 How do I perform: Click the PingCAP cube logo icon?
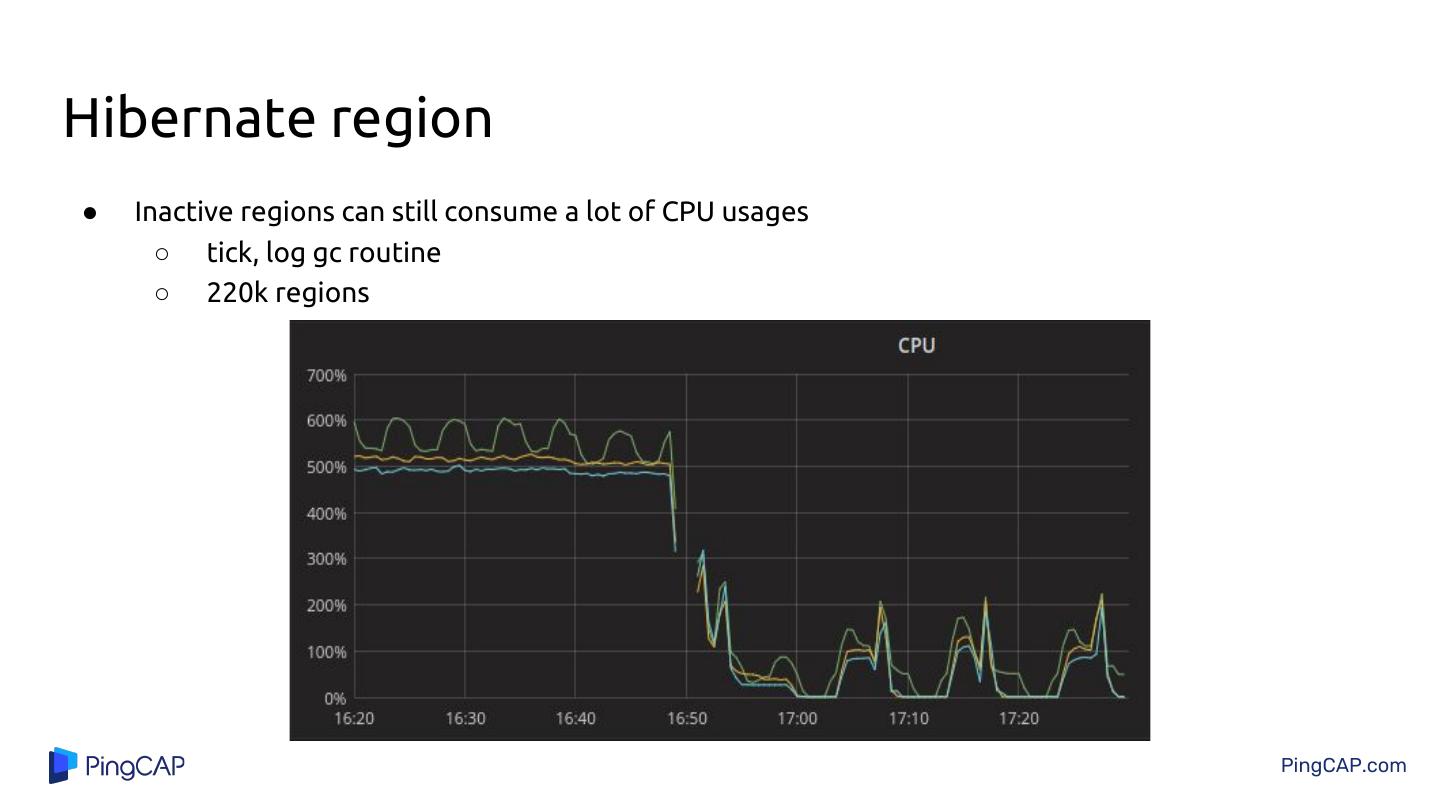pyautogui.click(x=63, y=766)
